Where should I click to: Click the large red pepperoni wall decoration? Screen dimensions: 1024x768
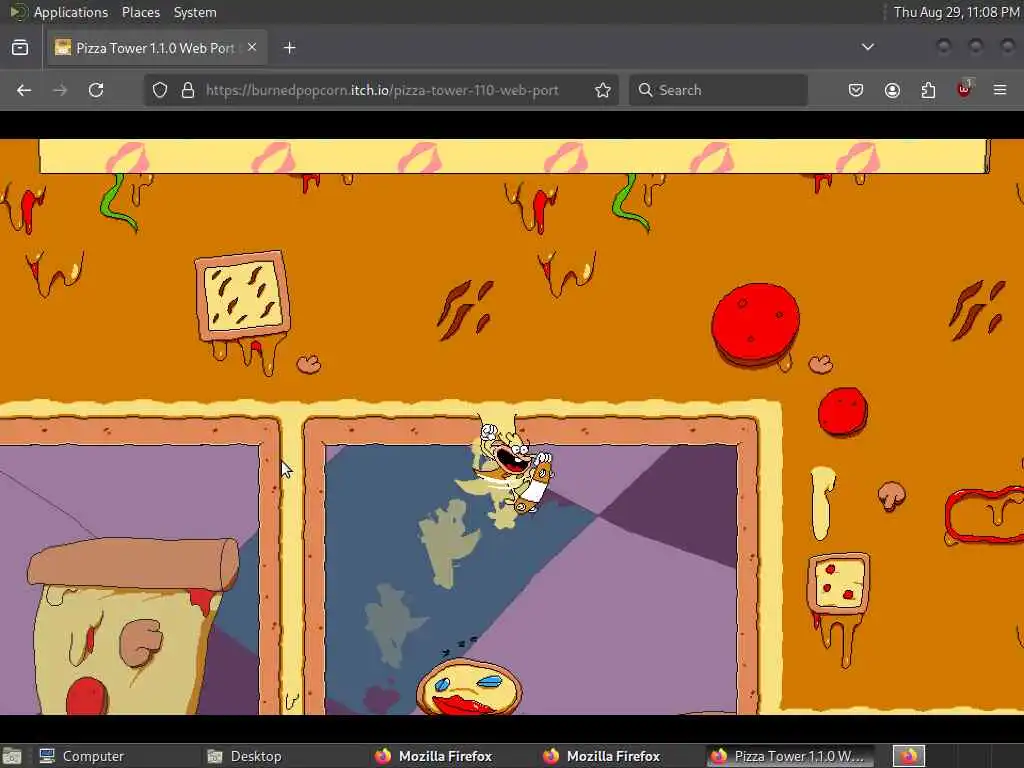point(756,323)
